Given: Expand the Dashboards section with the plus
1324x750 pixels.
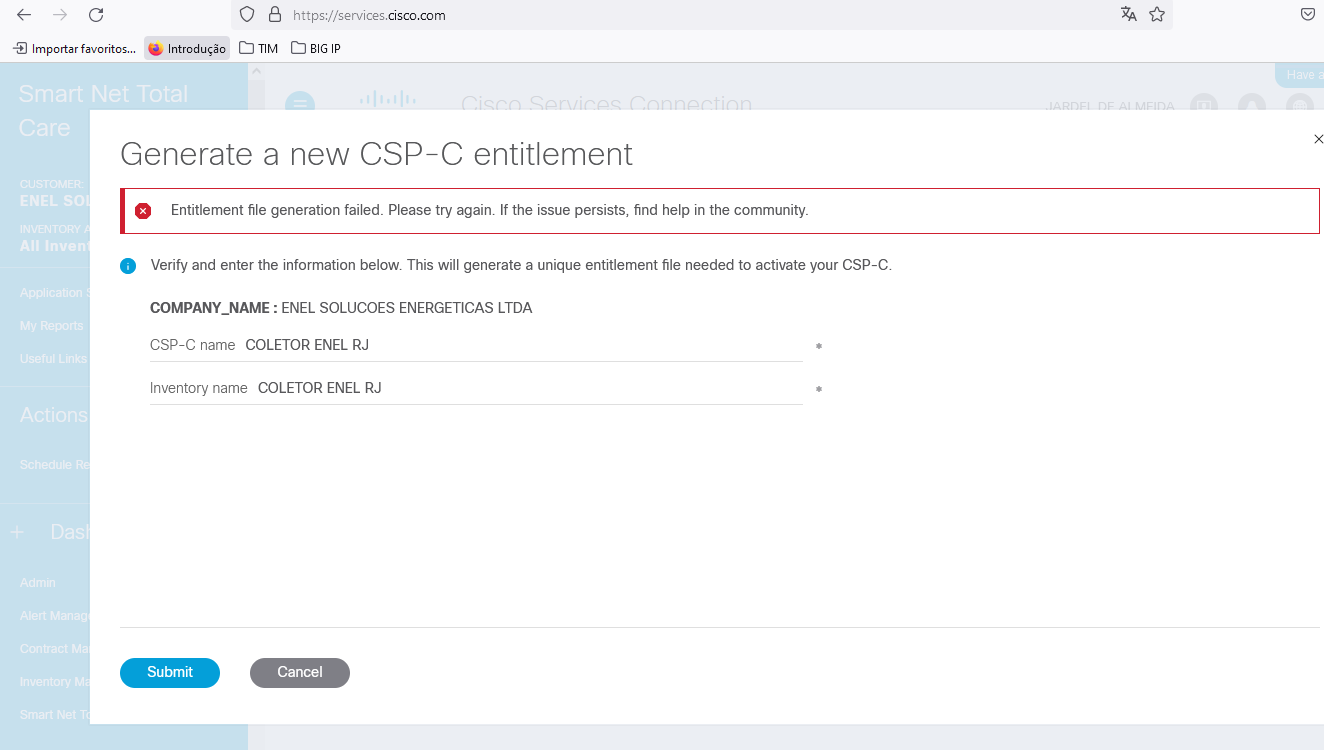Looking at the screenshot, I should point(16,531).
